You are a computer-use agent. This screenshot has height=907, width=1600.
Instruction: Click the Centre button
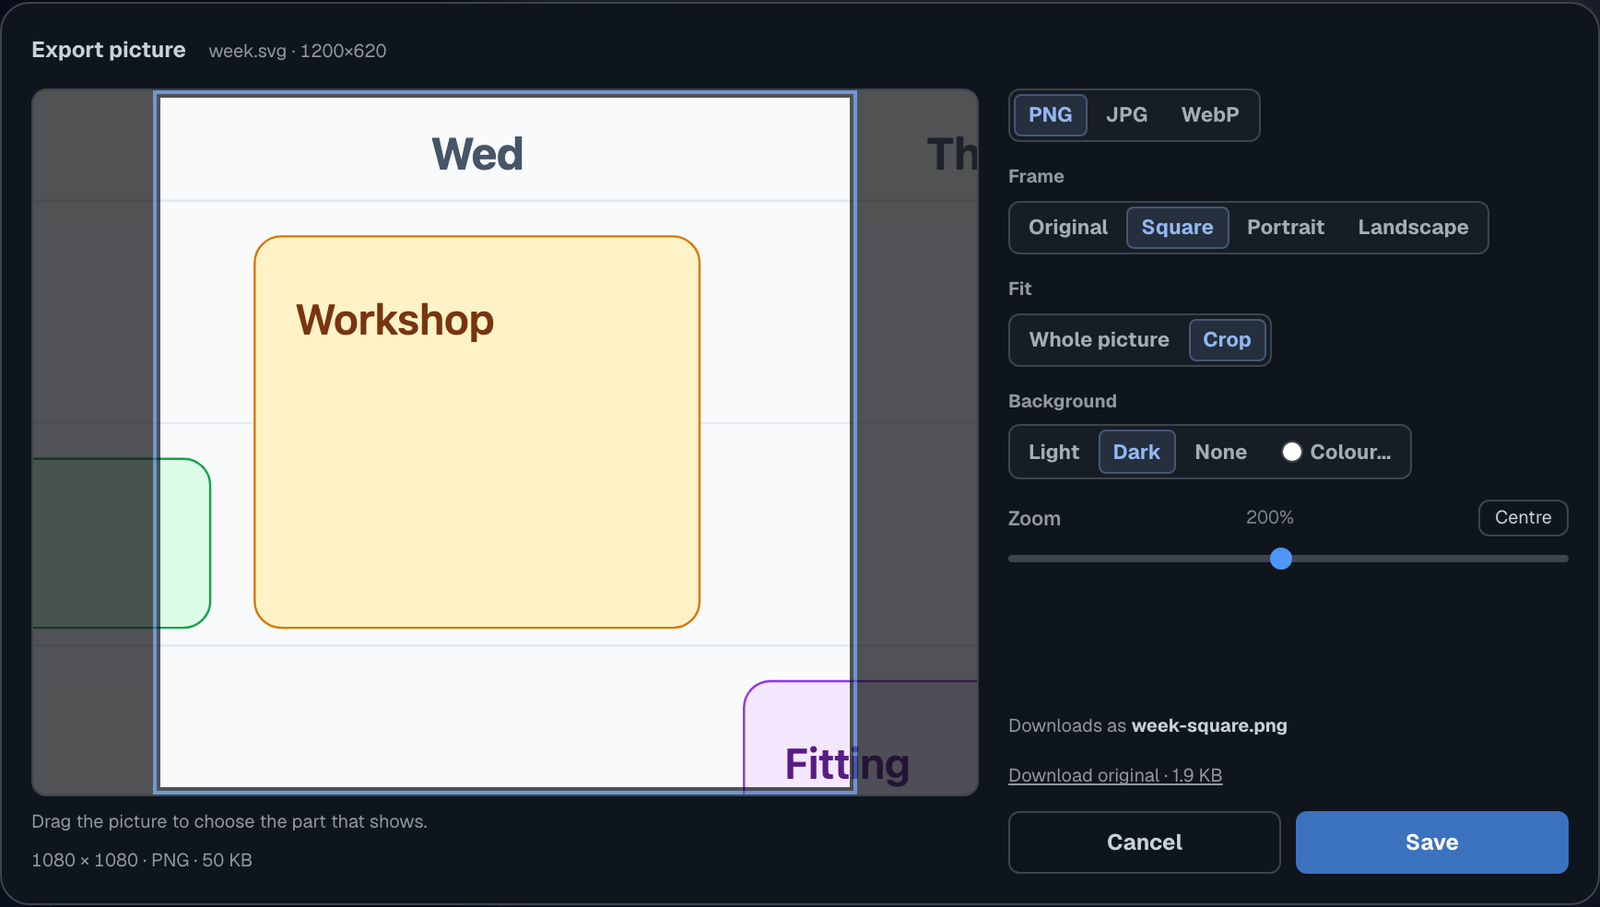(1523, 518)
